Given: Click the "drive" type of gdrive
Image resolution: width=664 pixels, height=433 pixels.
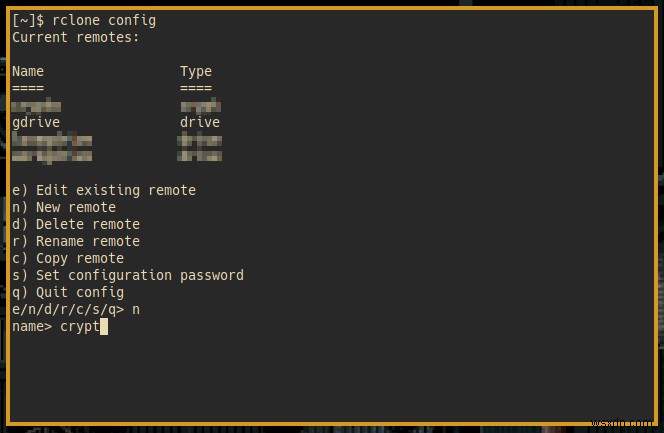Looking at the screenshot, I should coord(200,122).
